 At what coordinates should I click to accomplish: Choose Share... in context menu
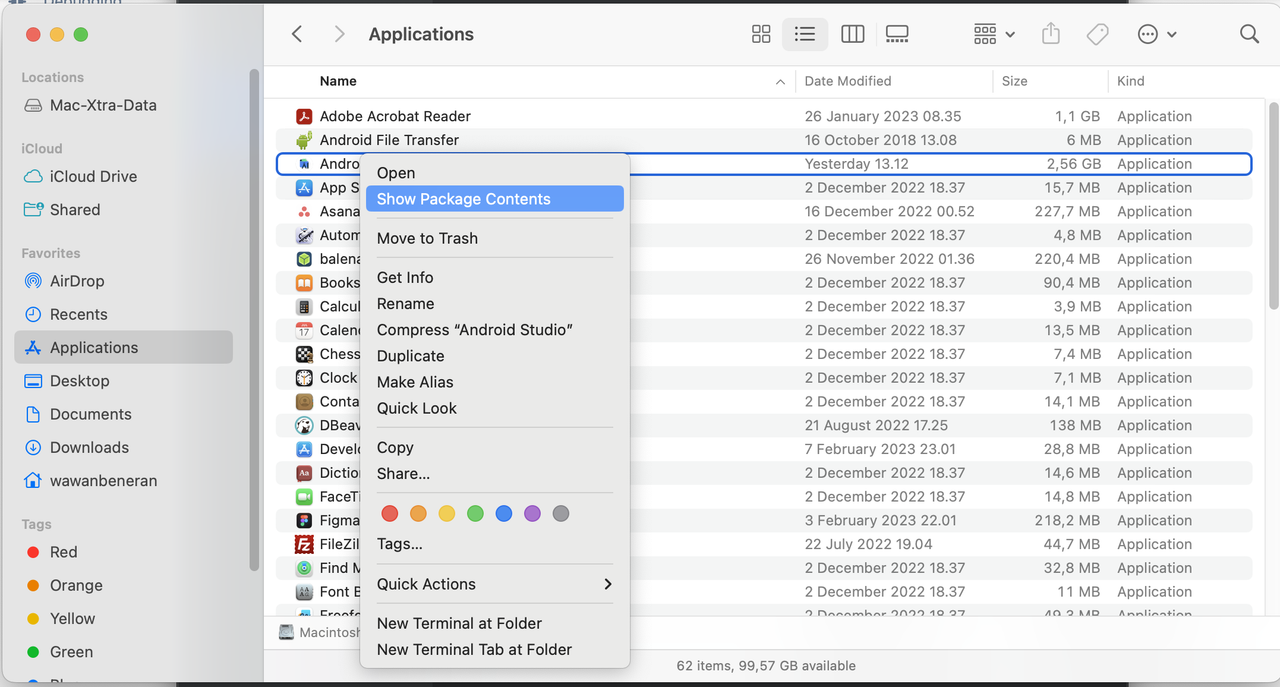tap(494, 473)
